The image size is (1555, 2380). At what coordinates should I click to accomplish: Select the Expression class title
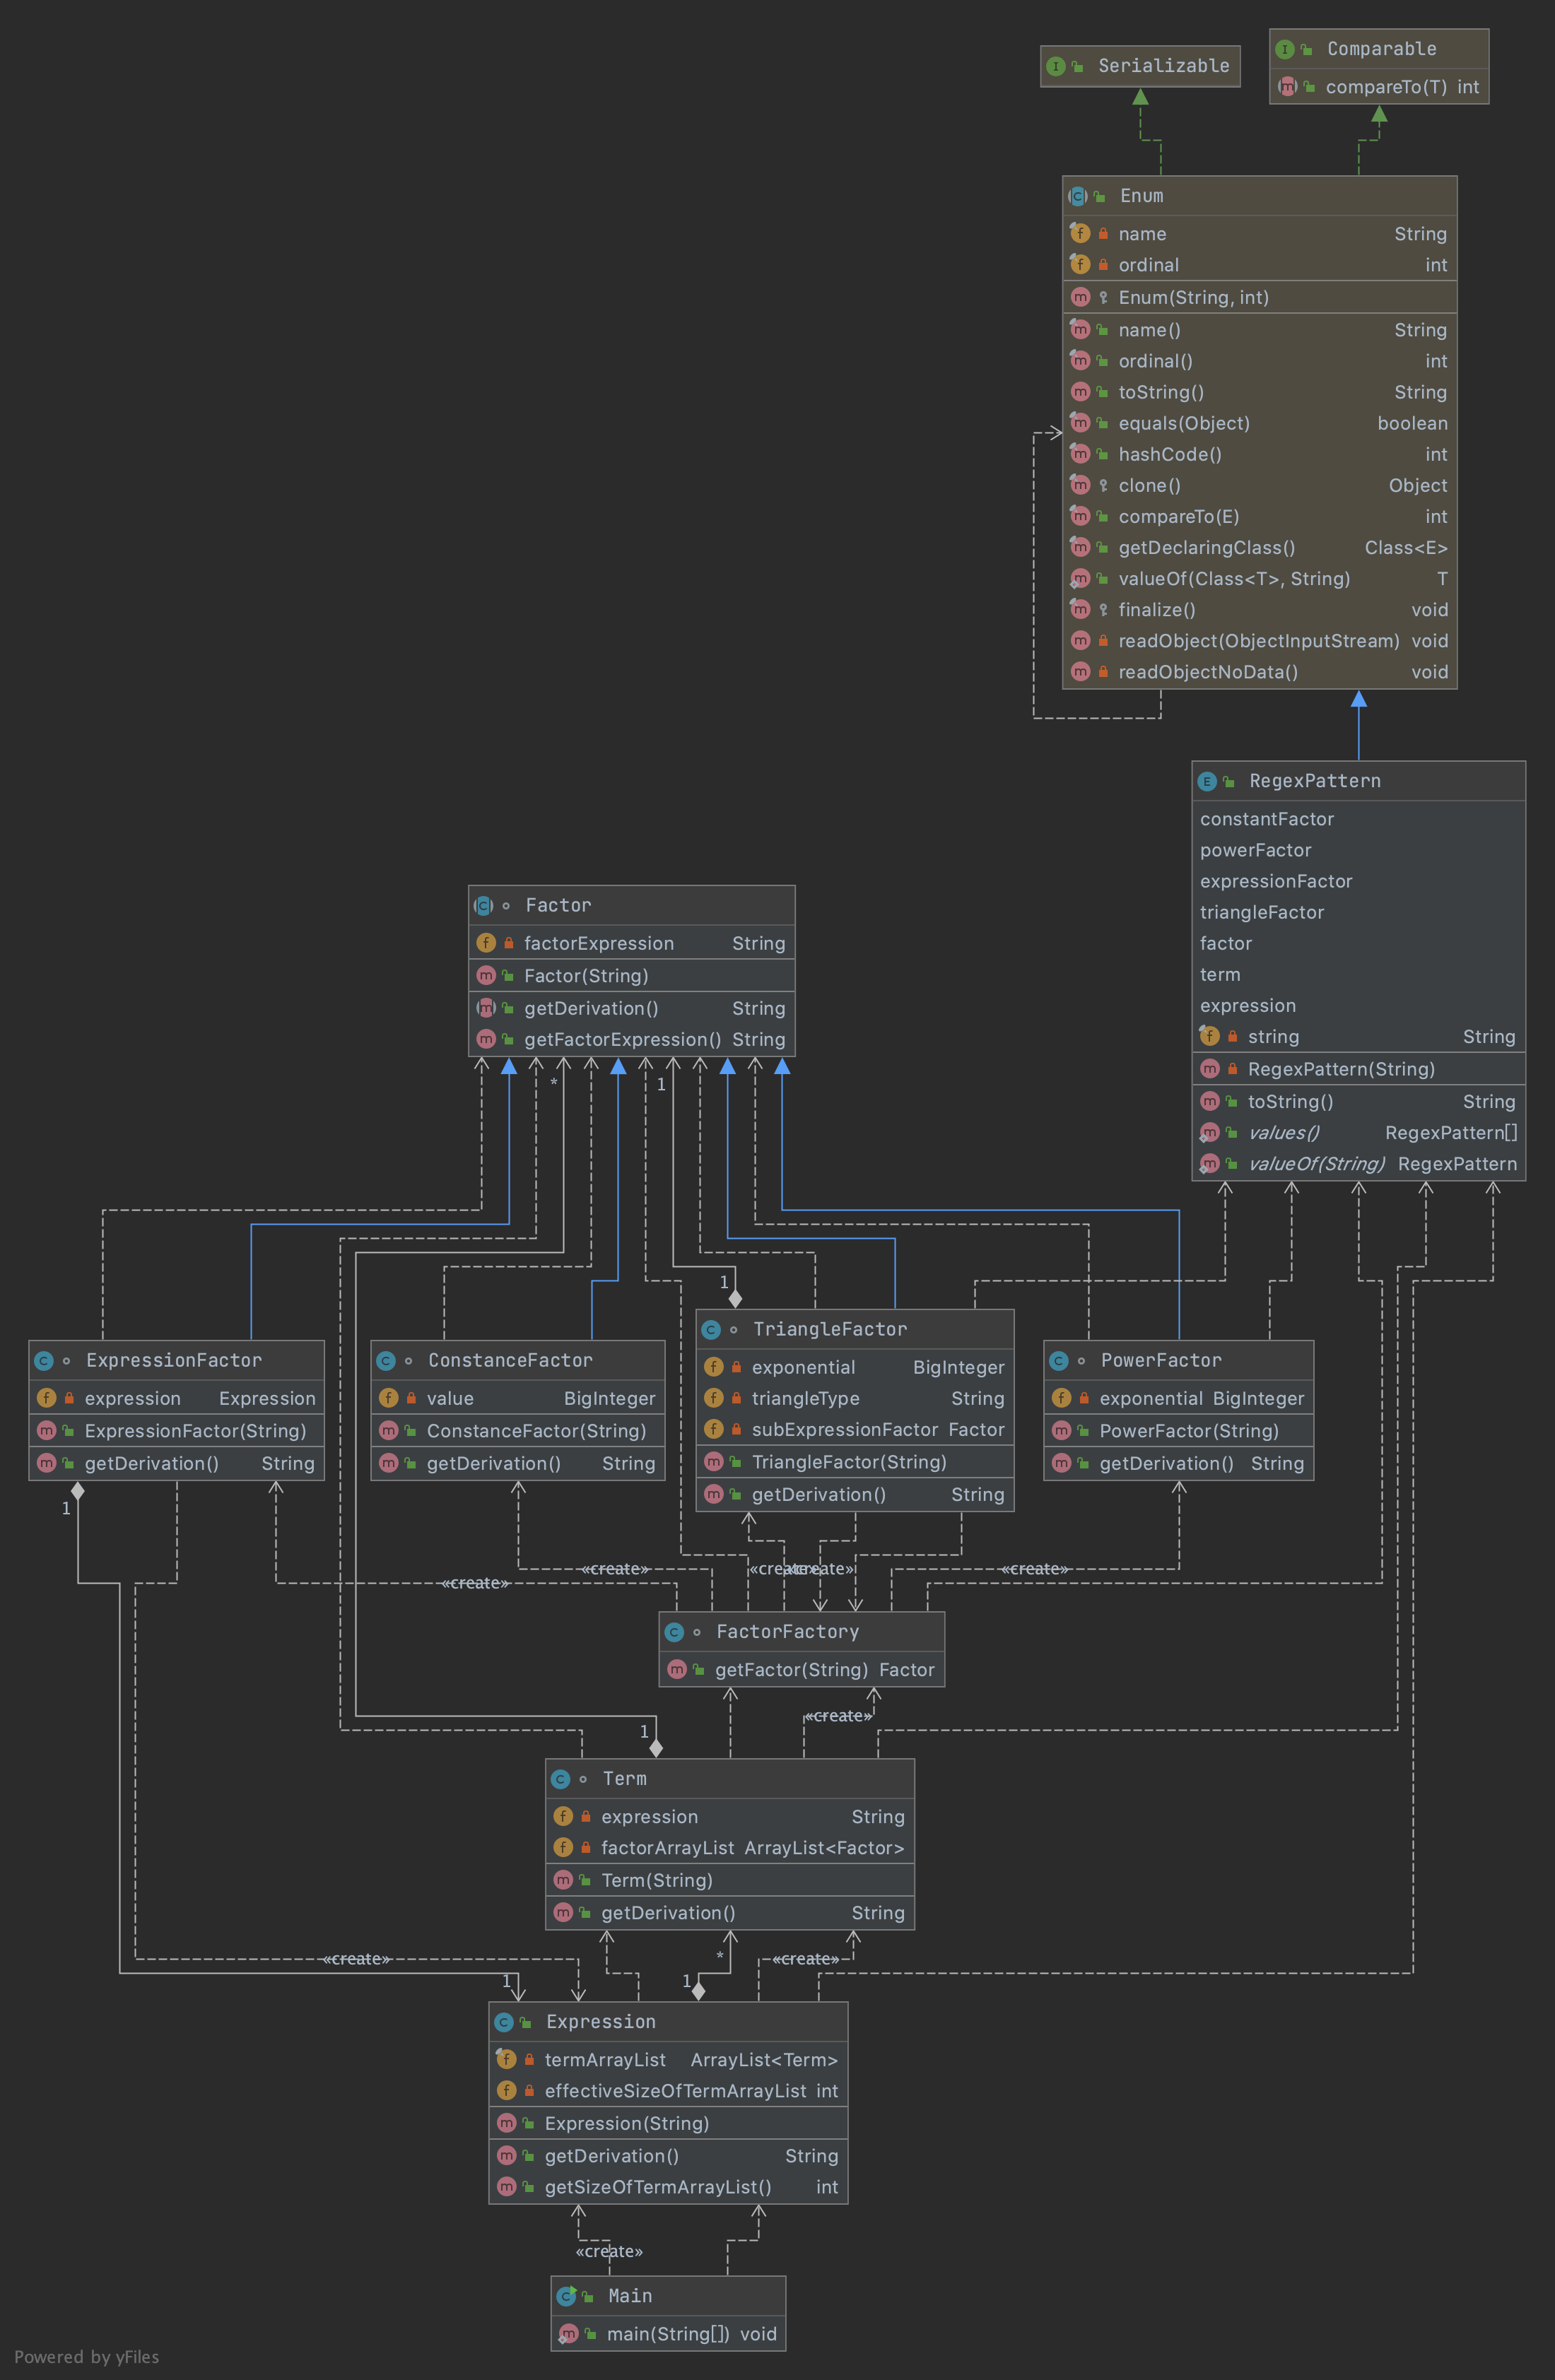coord(600,2021)
